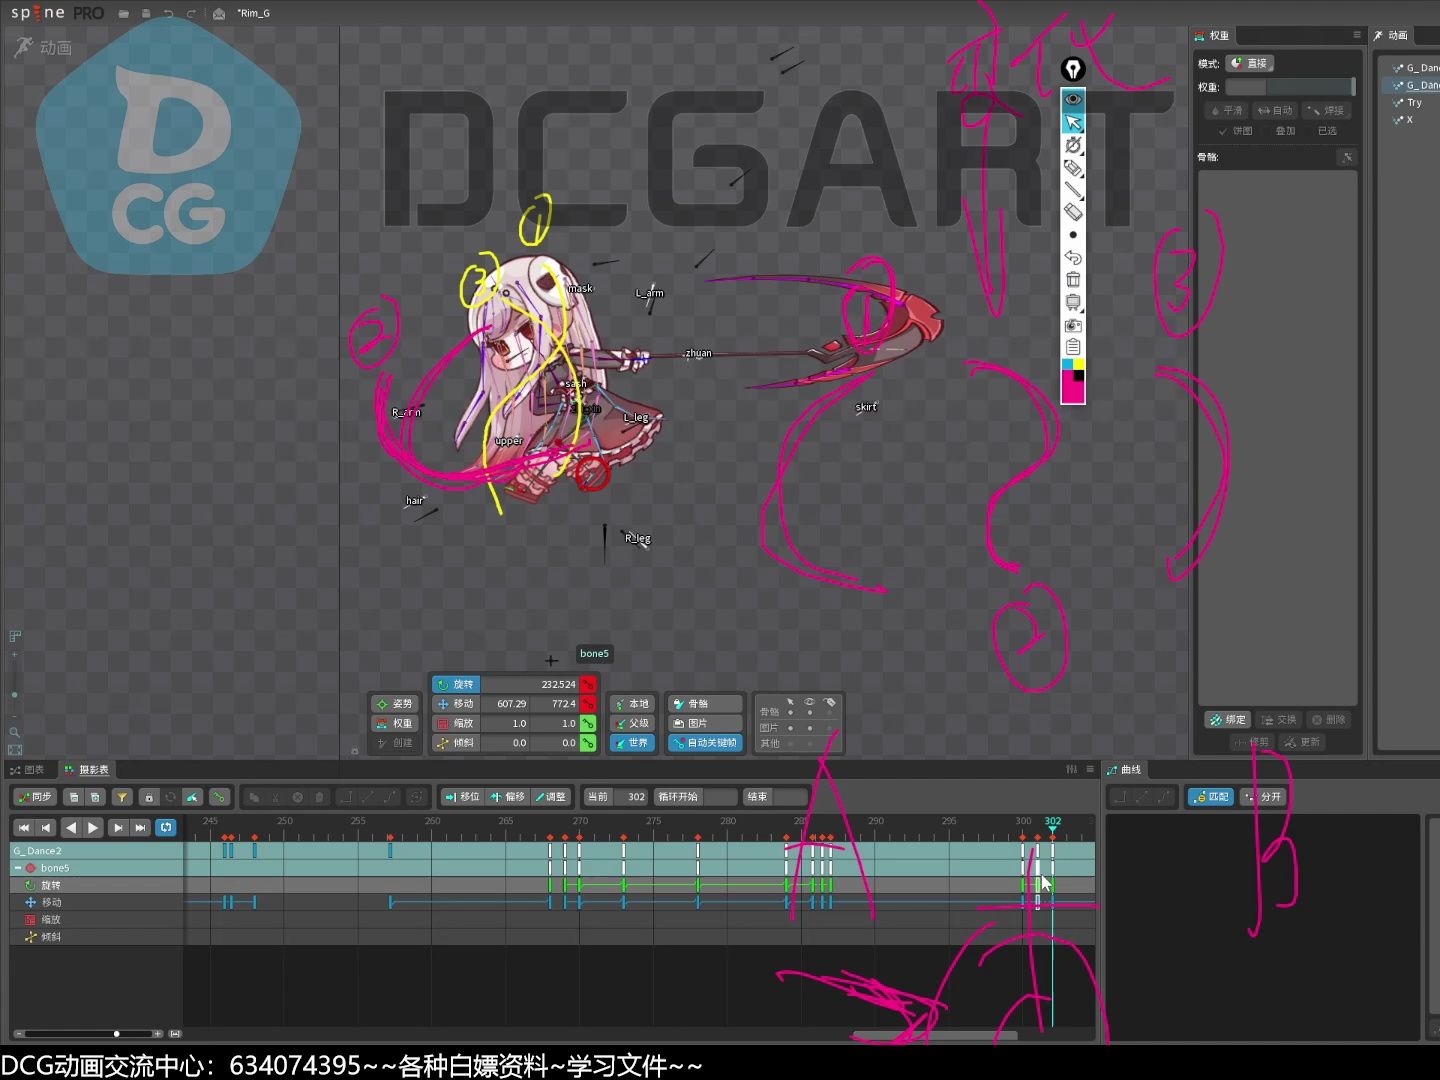Click the undo arrow in the annotation toolbar
Image resolution: width=1440 pixels, height=1080 pixels.
pos(1073,257)
